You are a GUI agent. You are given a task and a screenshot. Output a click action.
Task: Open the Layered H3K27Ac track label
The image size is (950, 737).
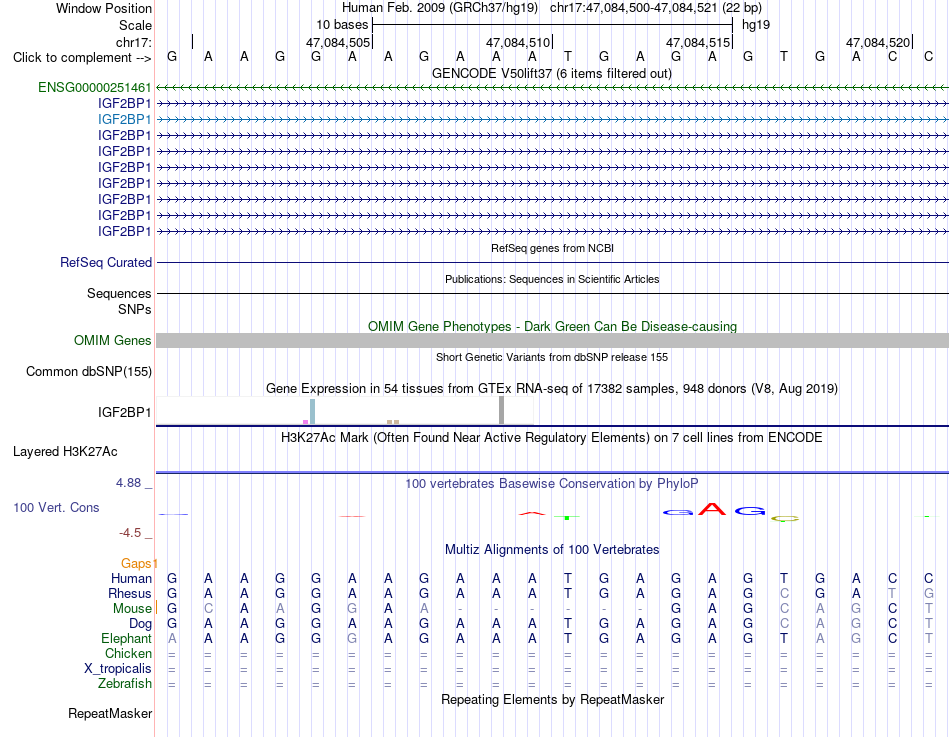(x=65, y=452)
